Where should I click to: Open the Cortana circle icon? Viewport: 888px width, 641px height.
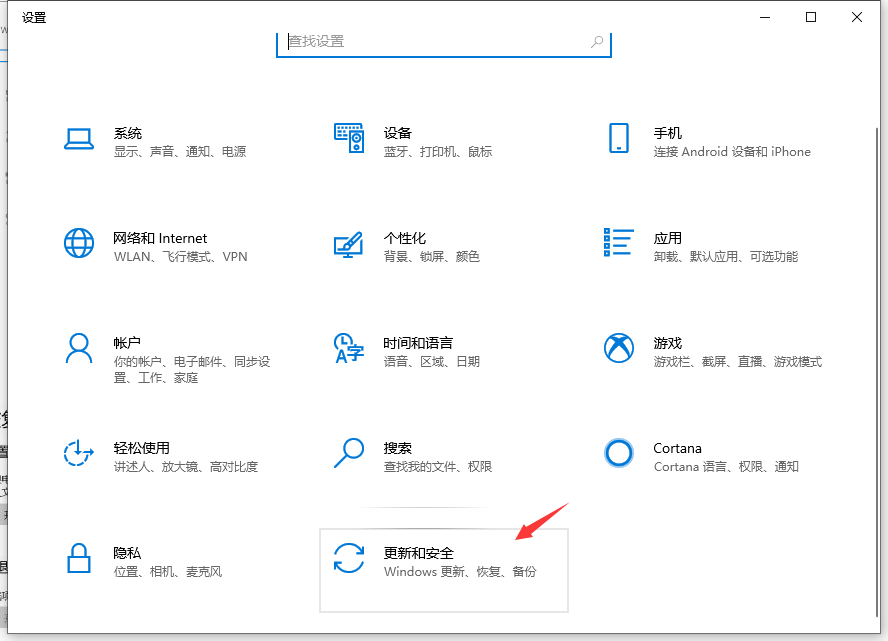coord(618,453)
